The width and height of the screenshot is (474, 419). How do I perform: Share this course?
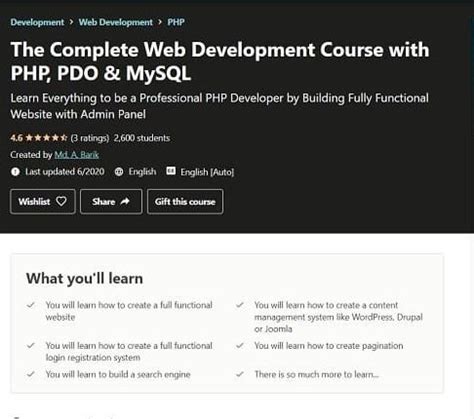111,202
